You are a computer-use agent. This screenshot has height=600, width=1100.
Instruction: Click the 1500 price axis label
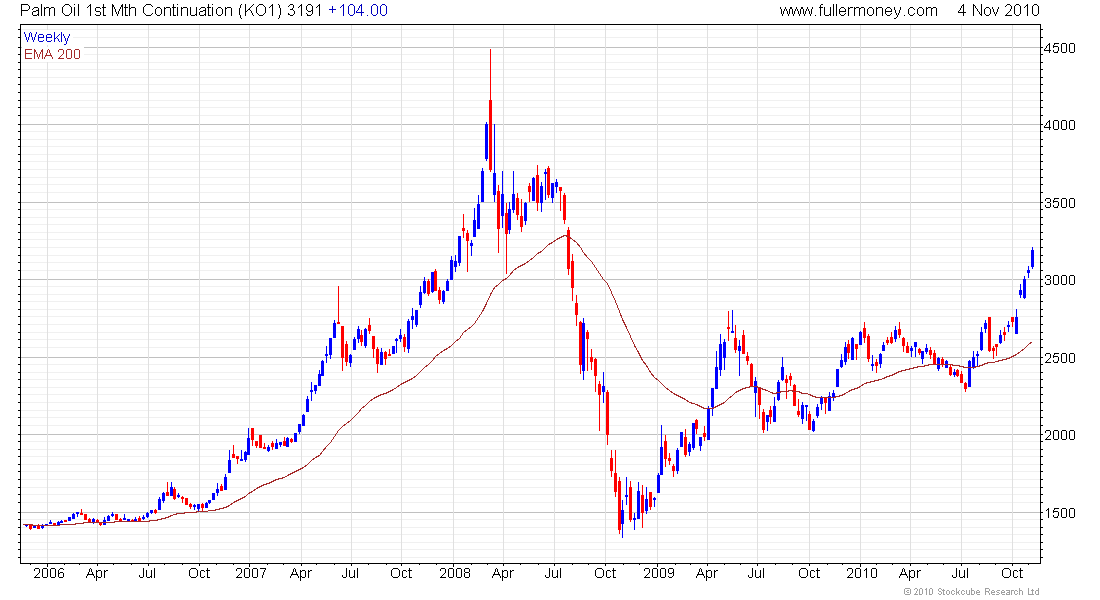(1059, 513)
